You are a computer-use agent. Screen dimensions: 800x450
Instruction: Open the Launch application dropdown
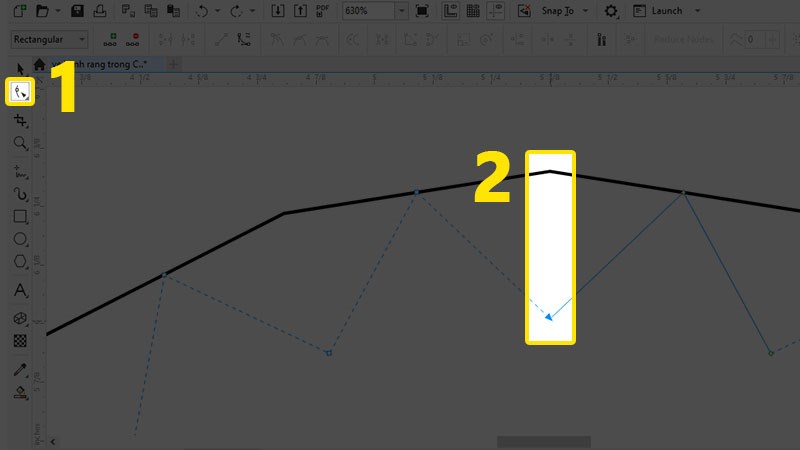(x=667, y=11)
